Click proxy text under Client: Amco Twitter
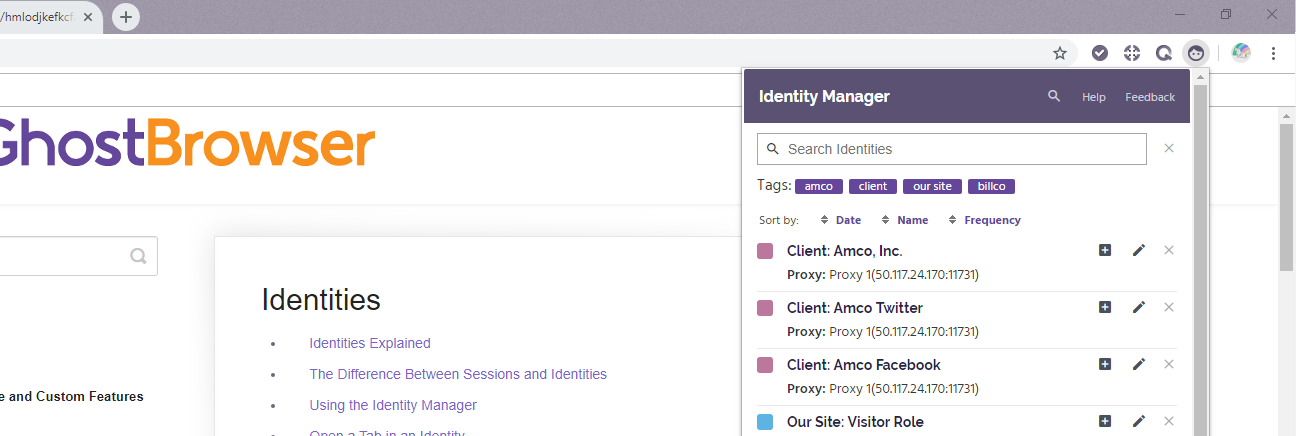 point(883,332)
